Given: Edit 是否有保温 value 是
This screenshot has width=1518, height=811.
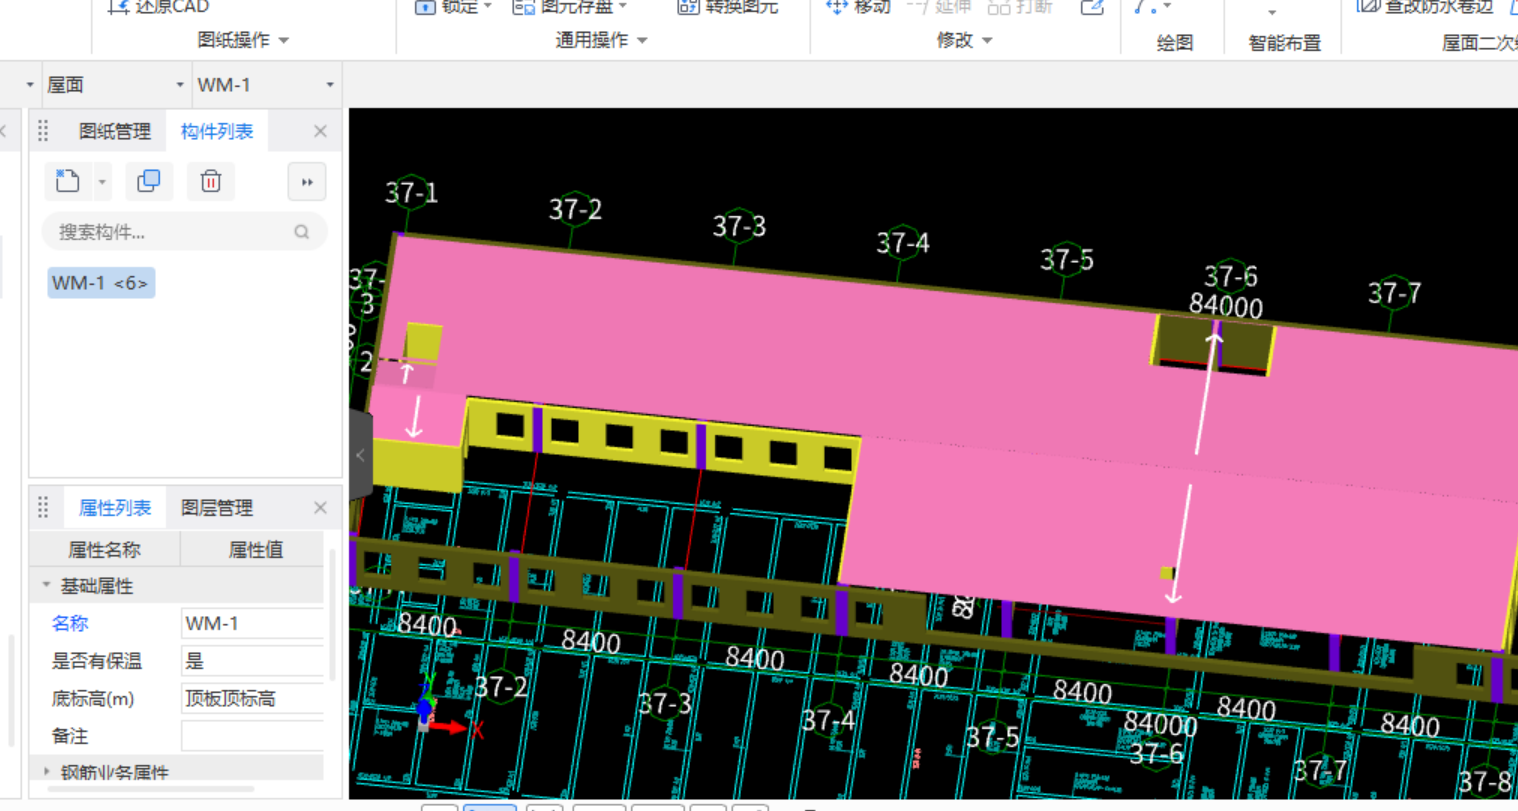Looking at the screenshot, I should click(x=252, y=661).
